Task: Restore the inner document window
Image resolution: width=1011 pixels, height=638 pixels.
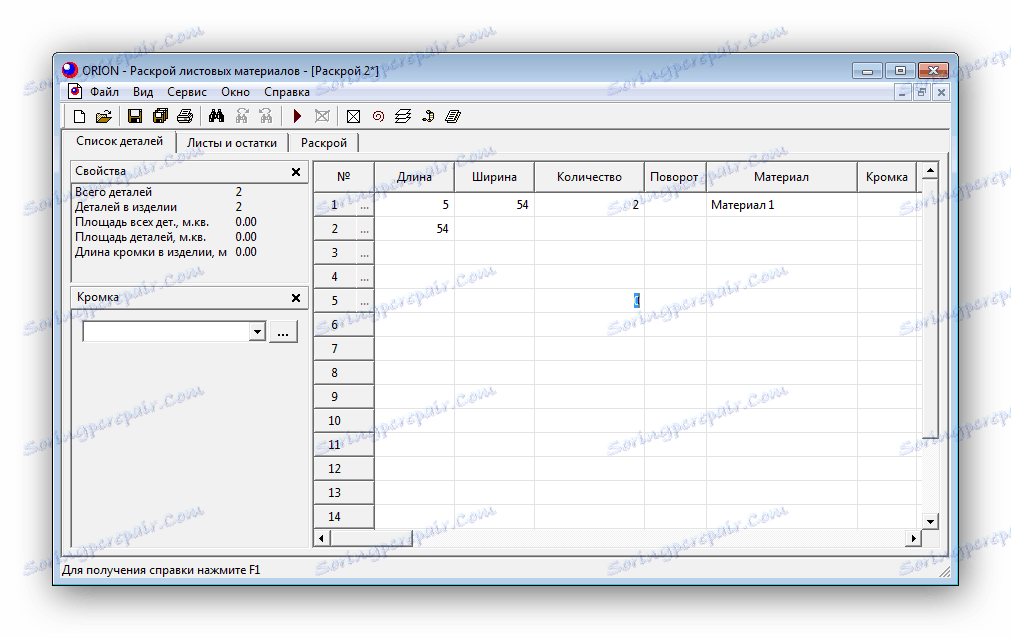Action: point(921,92)
